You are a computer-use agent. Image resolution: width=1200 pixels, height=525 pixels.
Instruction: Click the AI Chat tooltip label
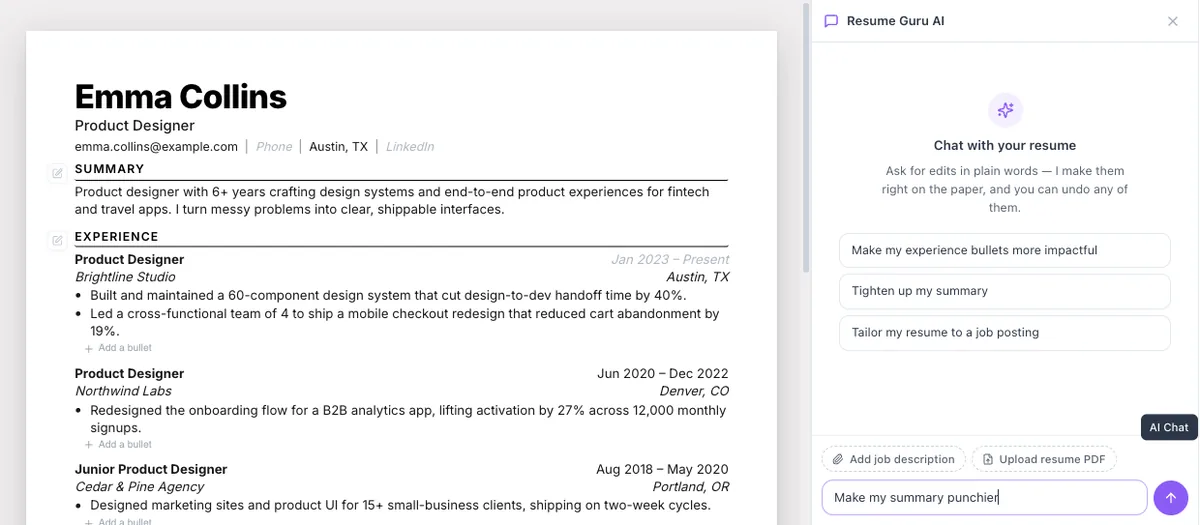click(1169, 427)
